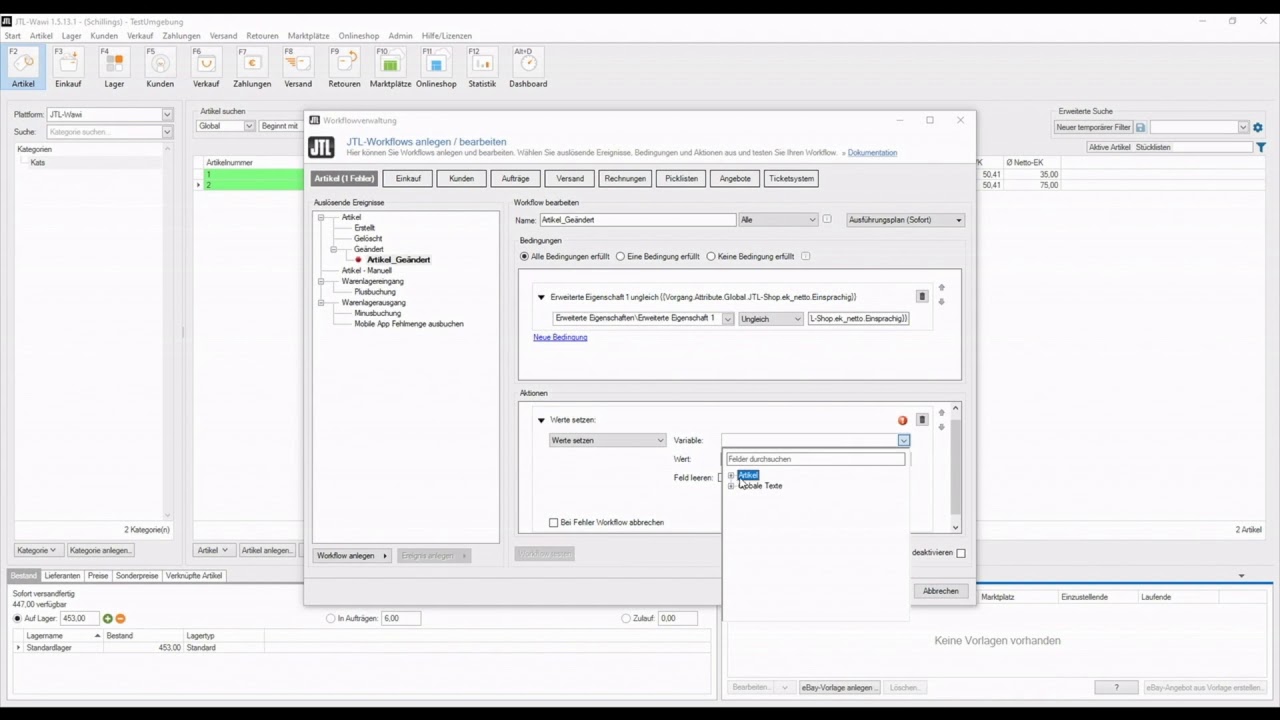Open the Variable dropdown arrow
The height and width of the screenshot is (720, 1280).
tap(903, 440)
